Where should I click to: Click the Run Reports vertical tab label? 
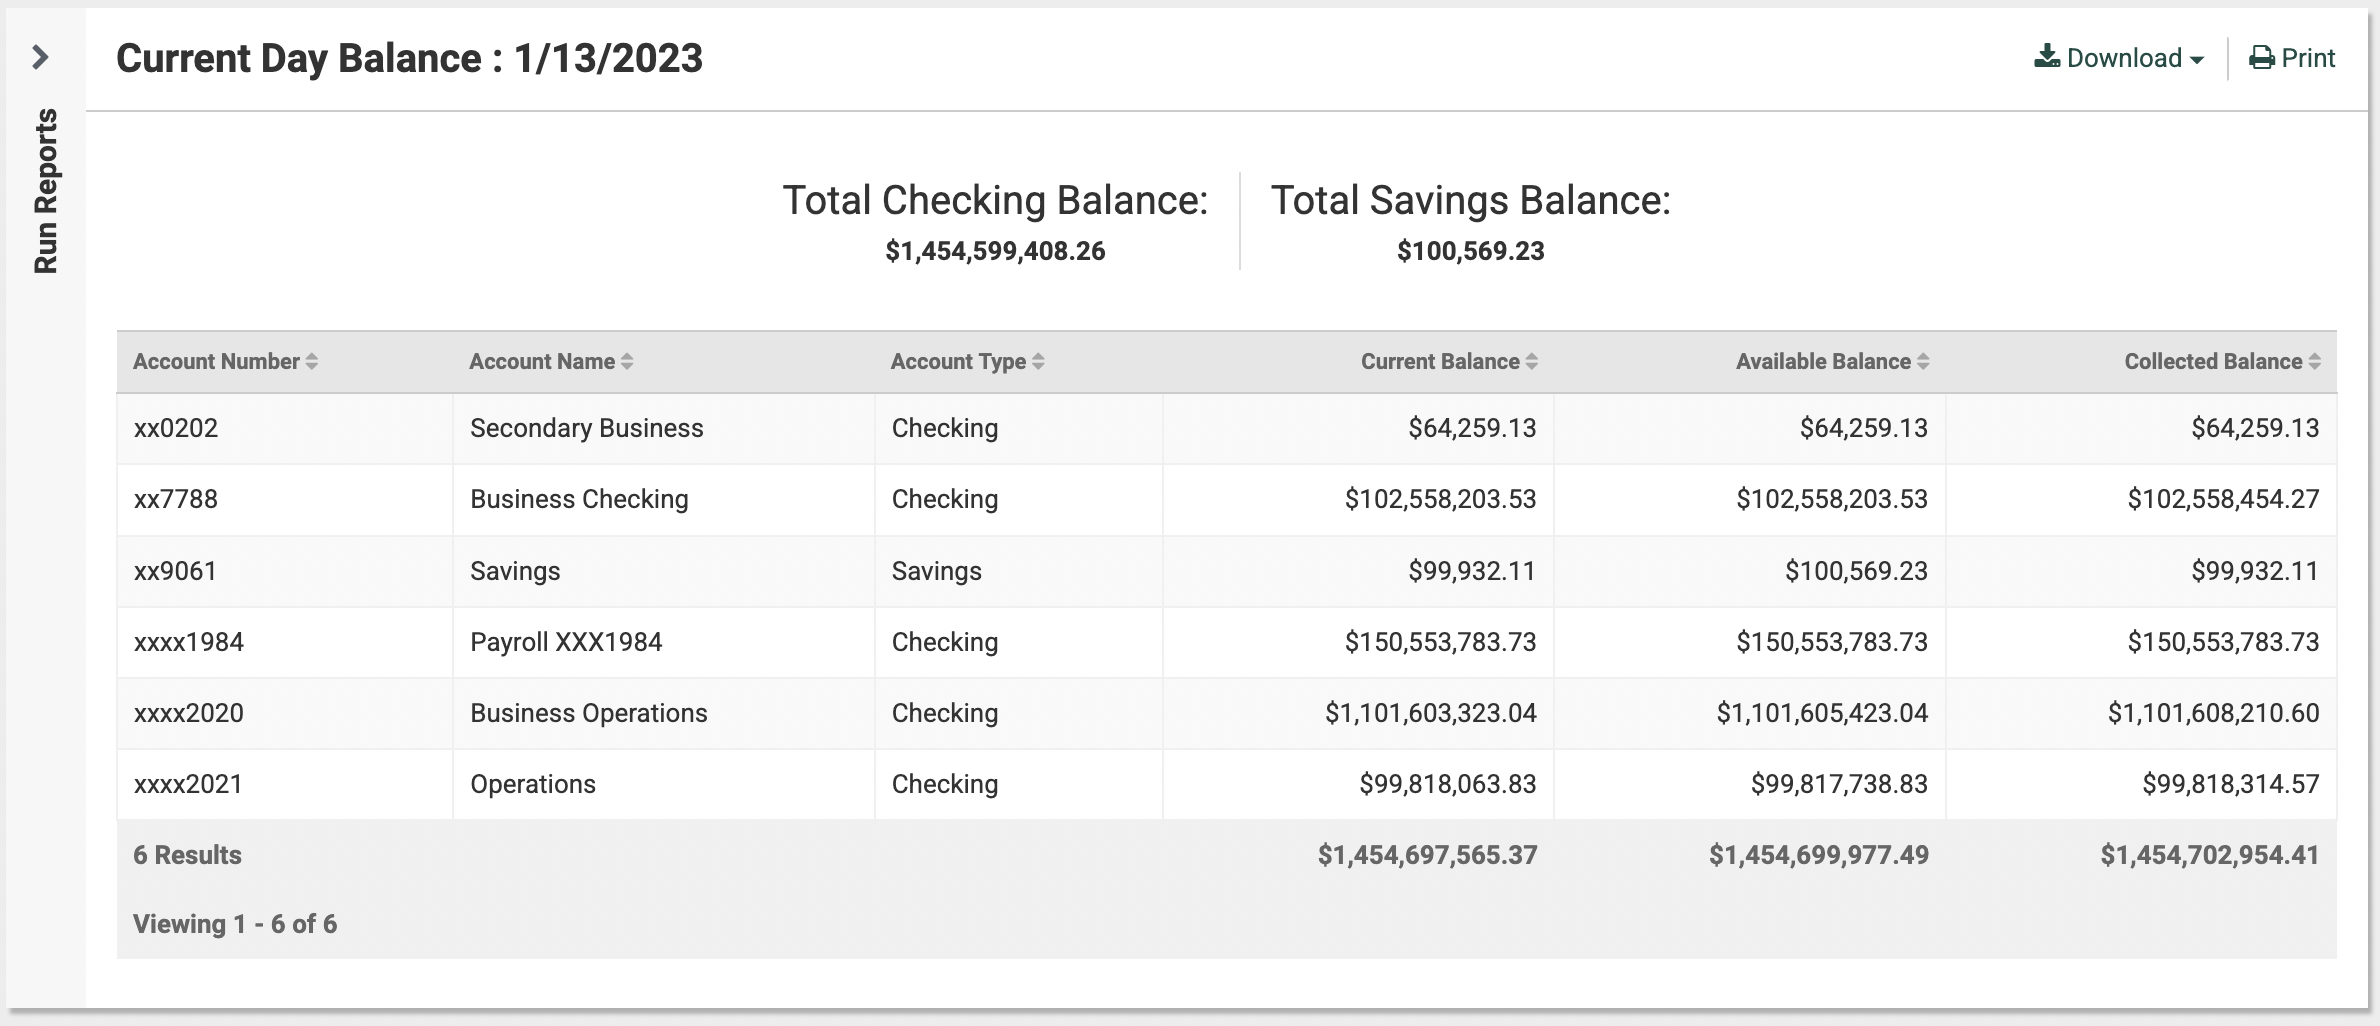[46, 191]
